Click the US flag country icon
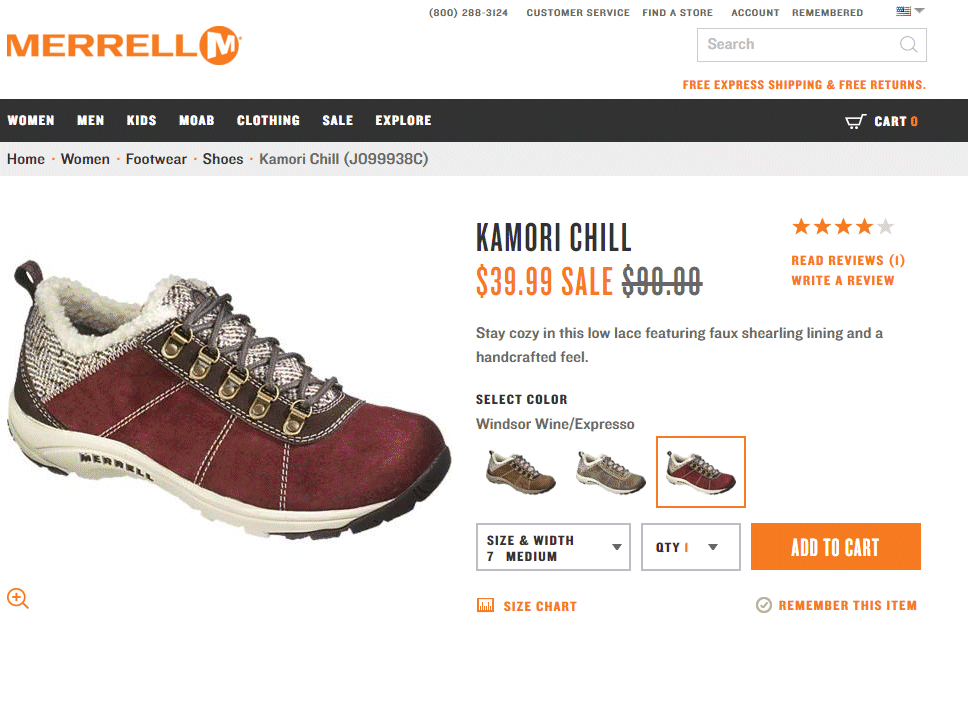Viewport: 968px width, 718px height. click(903, 10)
